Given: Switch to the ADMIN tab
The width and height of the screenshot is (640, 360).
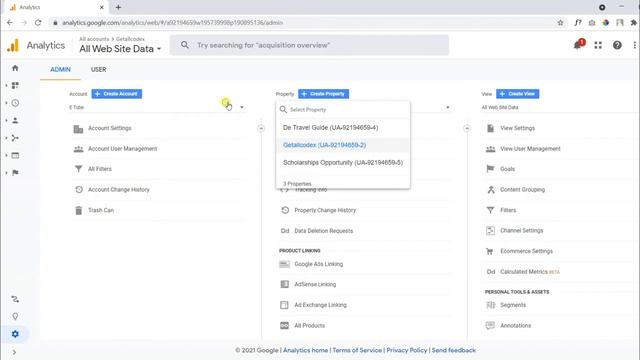Looking at the screenshot, I should (60, 69).
